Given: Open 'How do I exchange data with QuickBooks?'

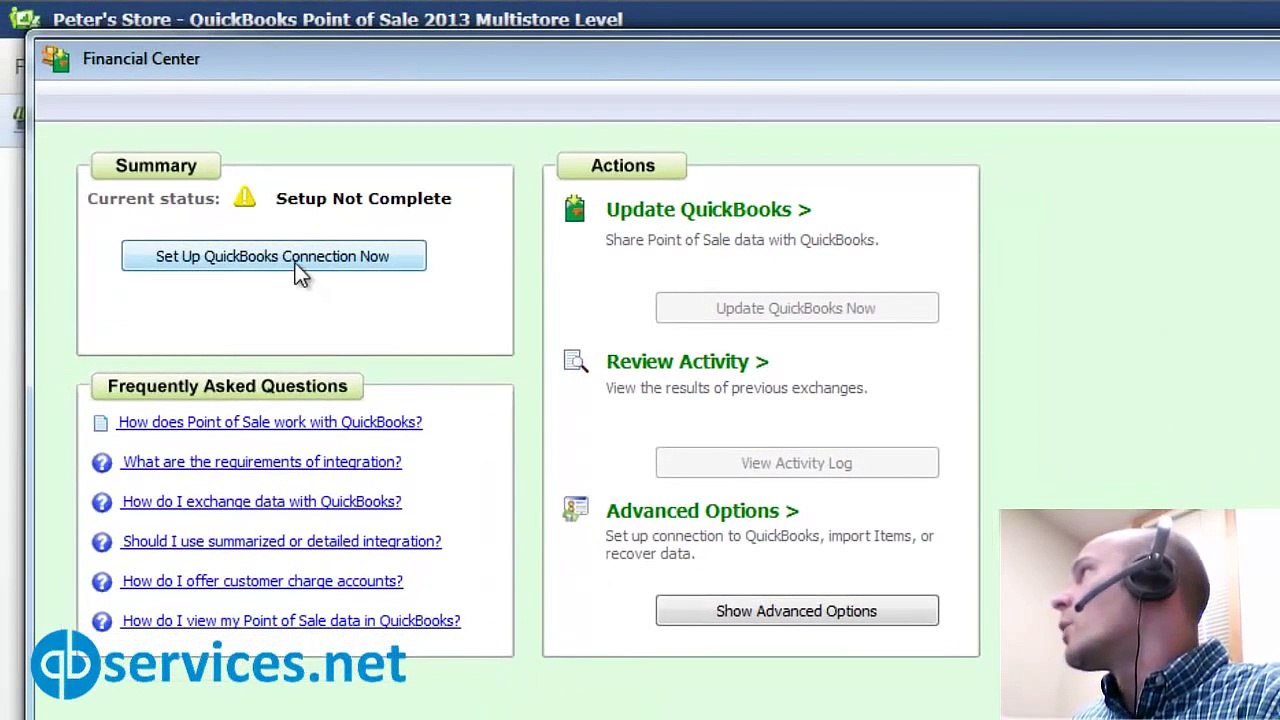Looking at the screenshot, I should coord(262,501).
